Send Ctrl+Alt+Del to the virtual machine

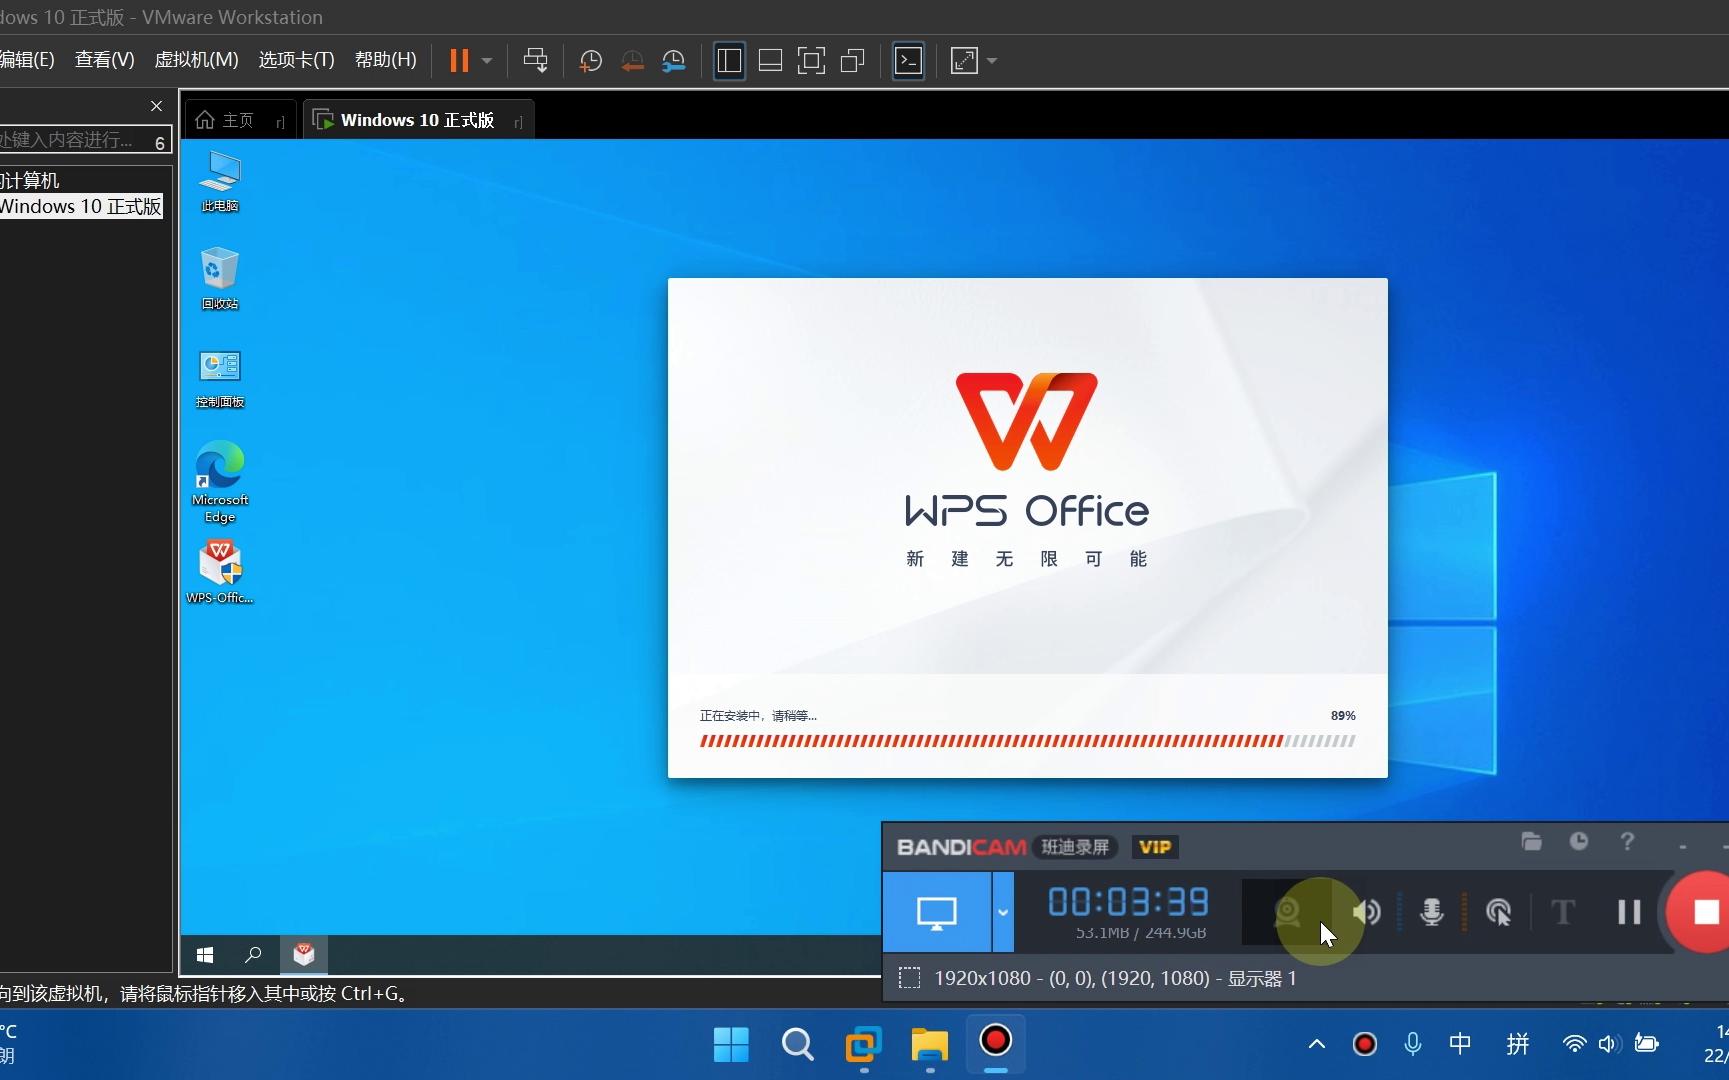(535, 61)
